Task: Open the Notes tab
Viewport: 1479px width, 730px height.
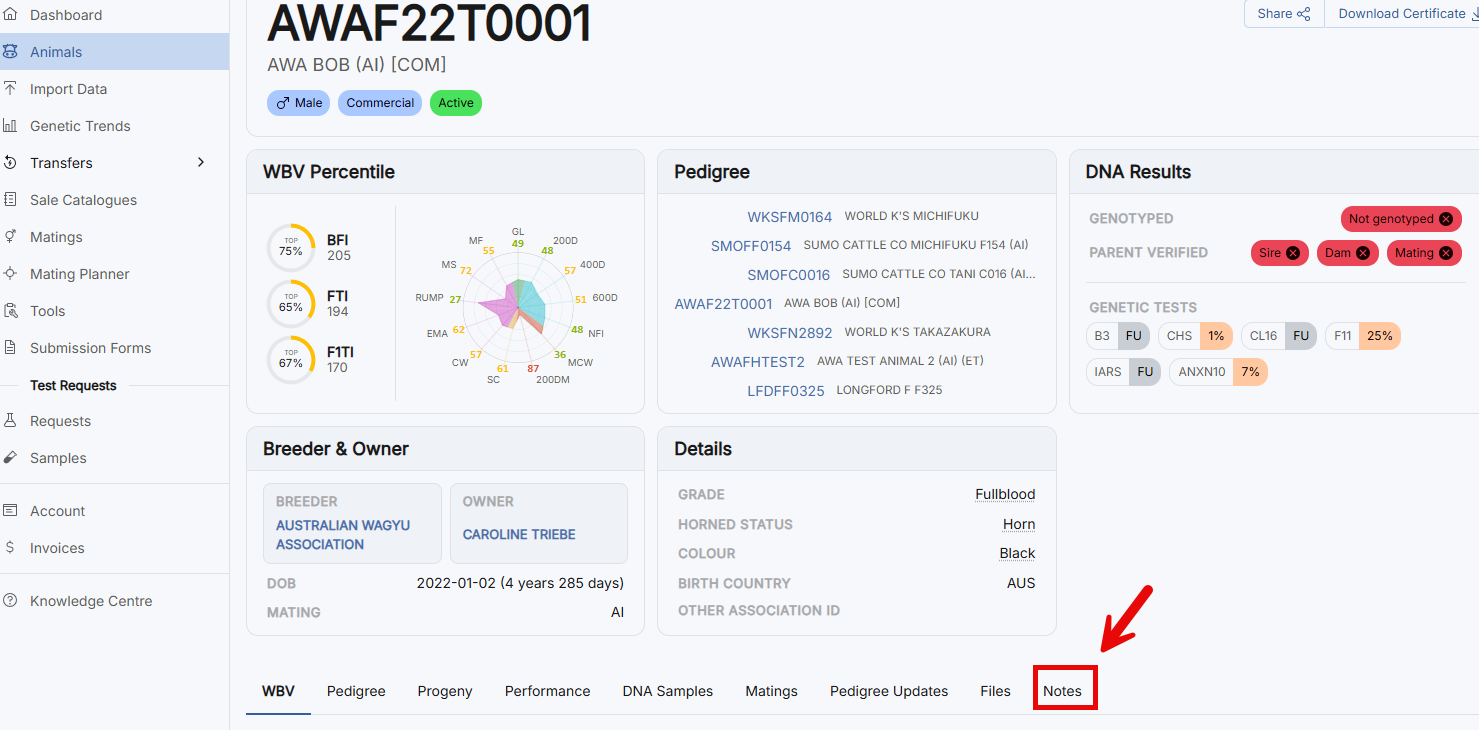Action: [1062, 691]
